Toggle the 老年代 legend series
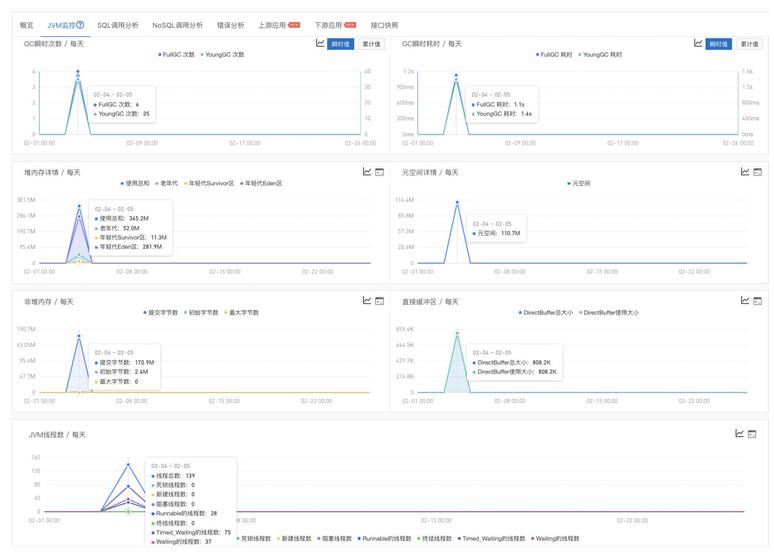 click(x=166, y=183)
